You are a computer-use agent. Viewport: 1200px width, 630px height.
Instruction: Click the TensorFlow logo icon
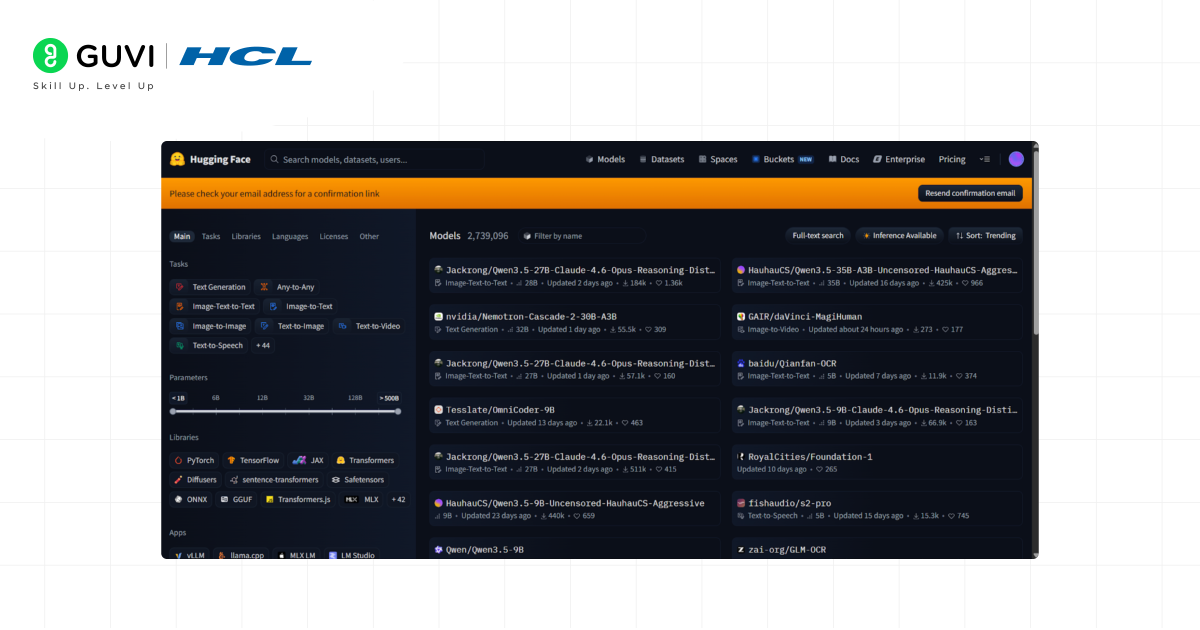231,460
